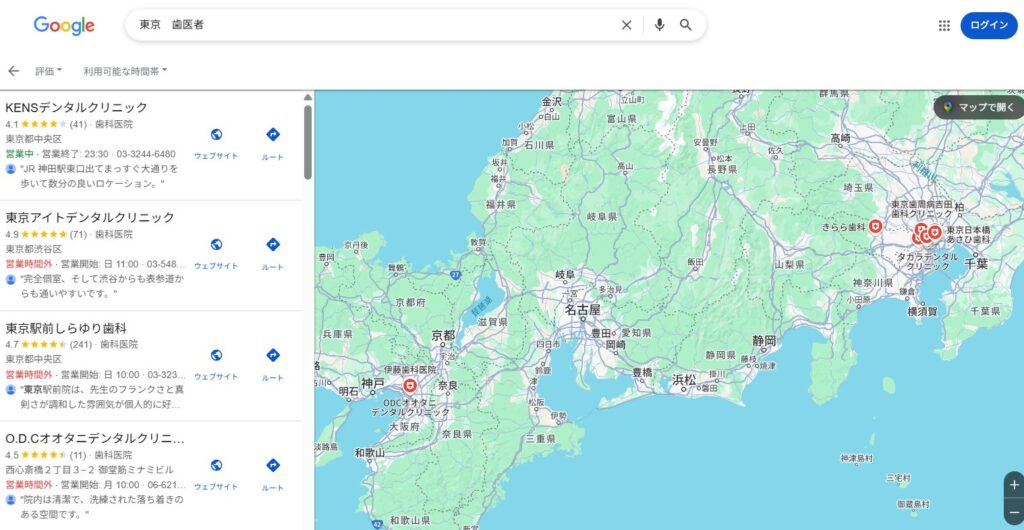The height and width of the screenshot is (530, 1024).
Task: Open website of 東京駅前しらゆり歯科
Action: (x=216, y=364)
